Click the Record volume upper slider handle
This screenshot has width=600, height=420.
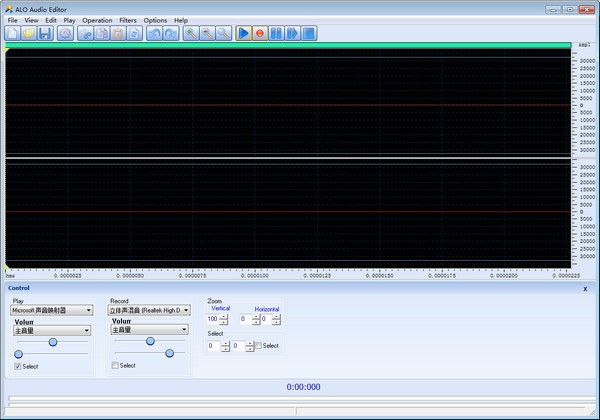pyautogui.click(x=150, y=341)
